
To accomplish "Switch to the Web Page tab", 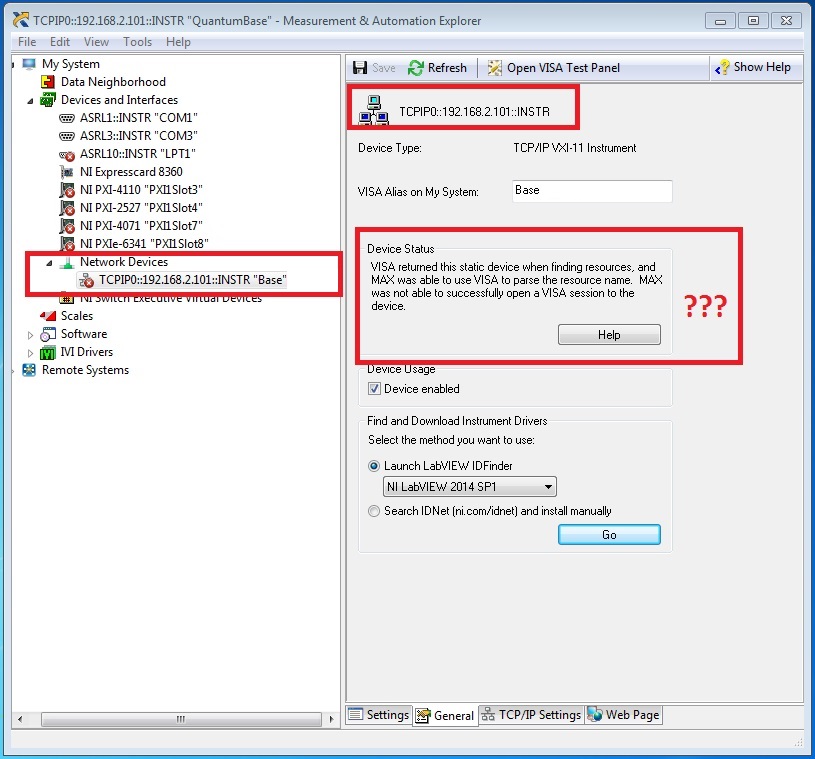I will pos(623,715).
